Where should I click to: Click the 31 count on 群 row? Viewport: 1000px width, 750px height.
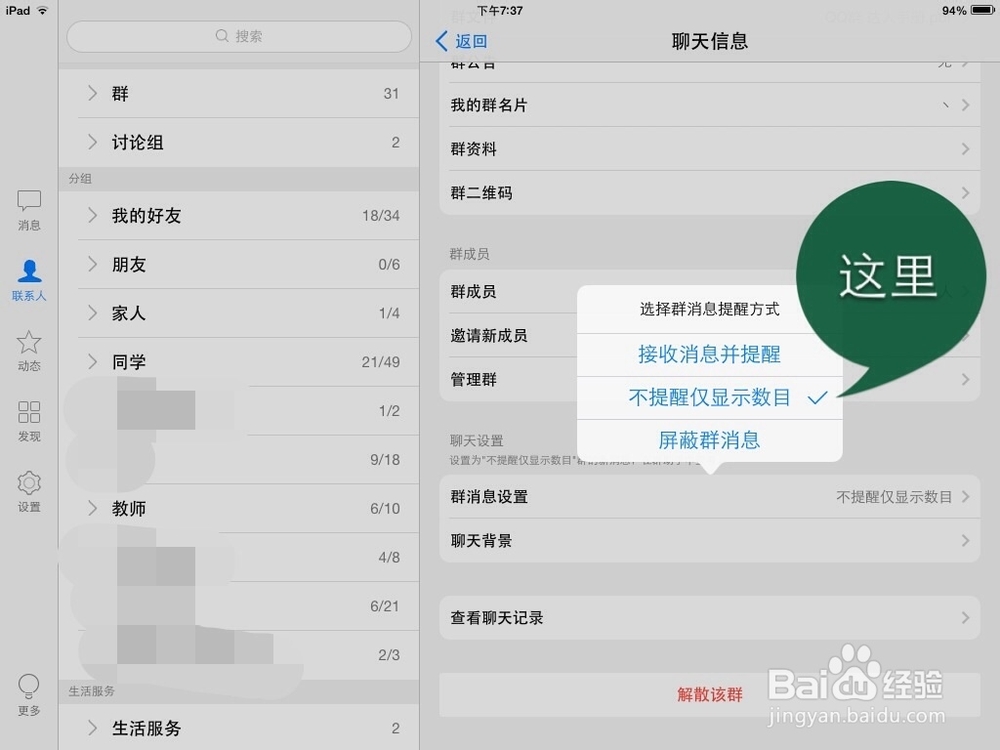click(x=391, y=94)
